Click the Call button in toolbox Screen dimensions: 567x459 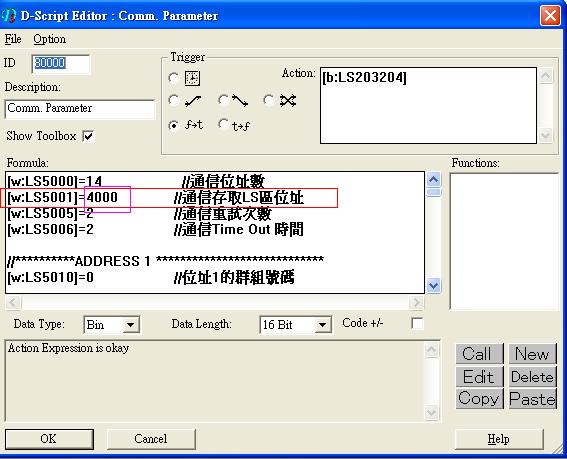tap(479, 353)
